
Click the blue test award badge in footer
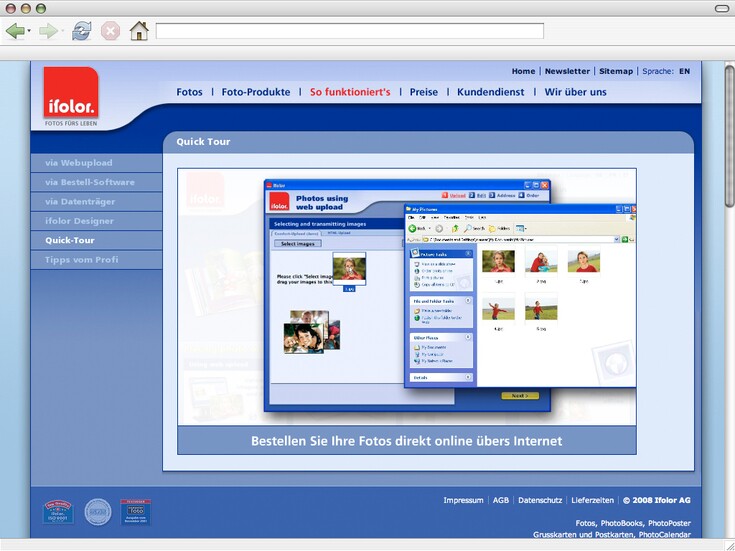(136, 512)
